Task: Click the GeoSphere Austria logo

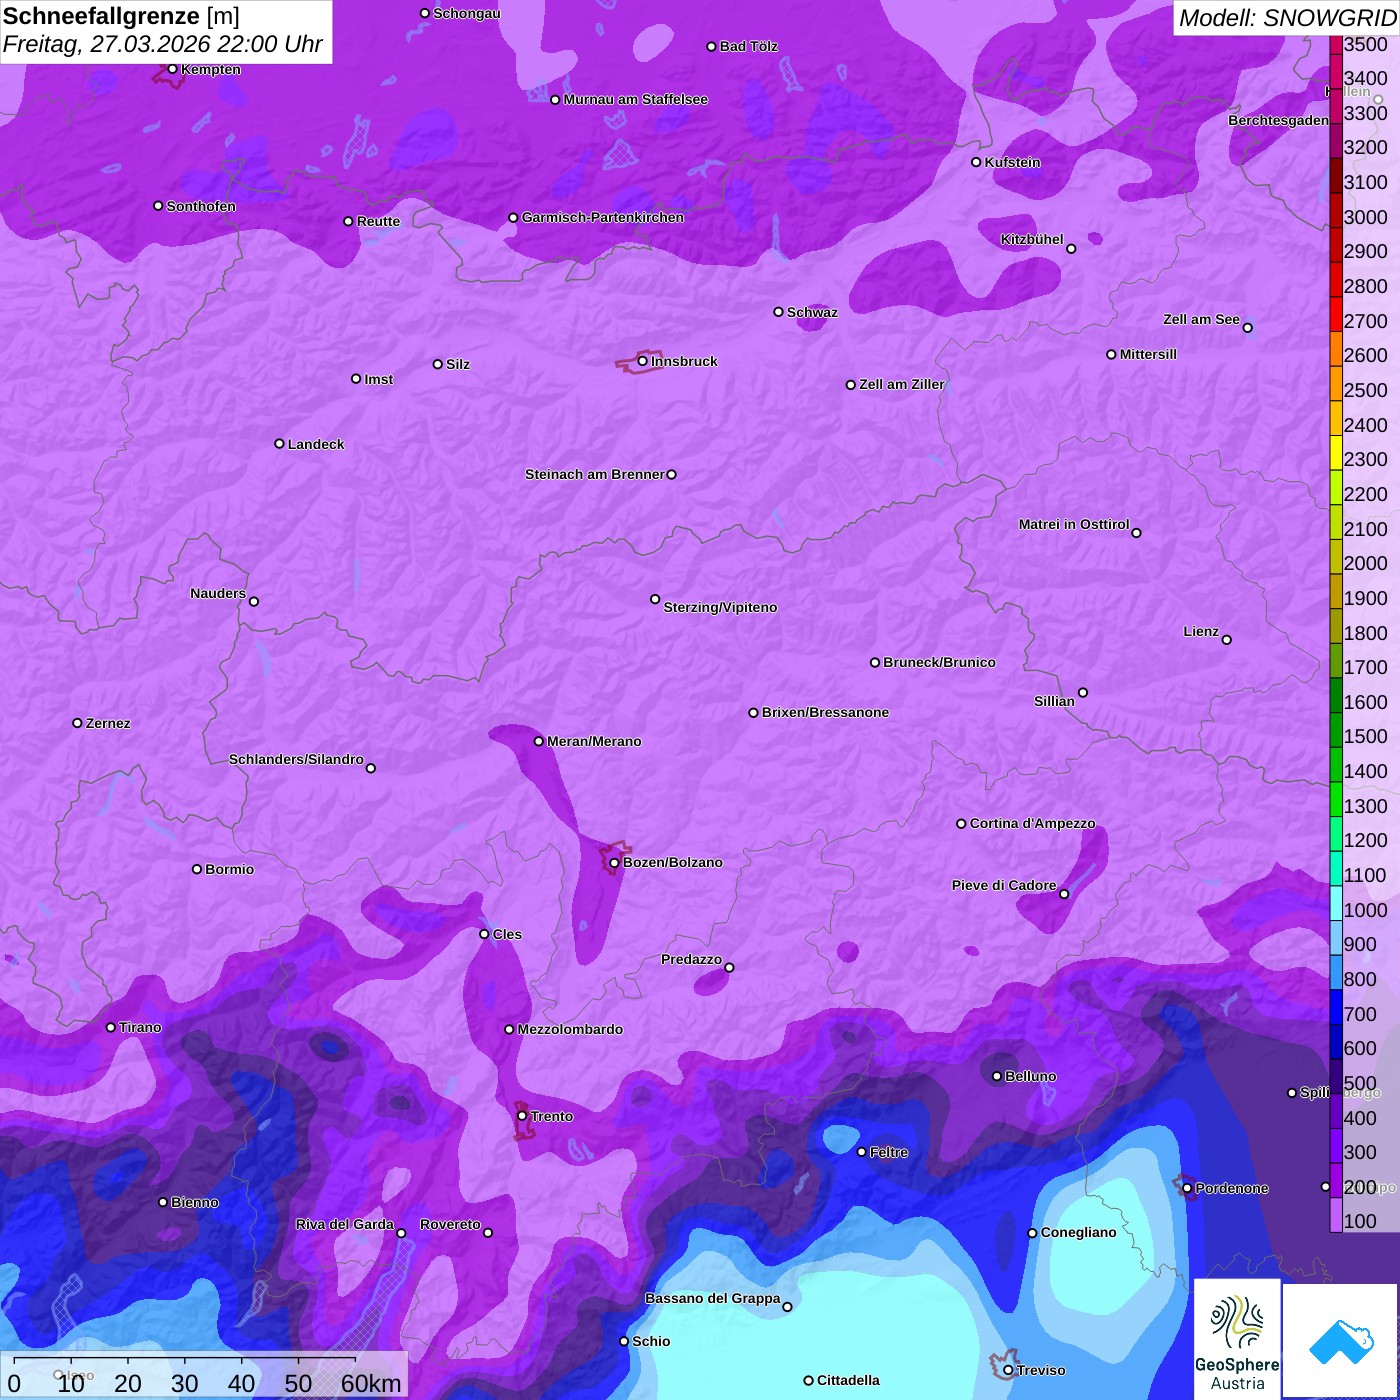Action: tap(1237, 1339)
